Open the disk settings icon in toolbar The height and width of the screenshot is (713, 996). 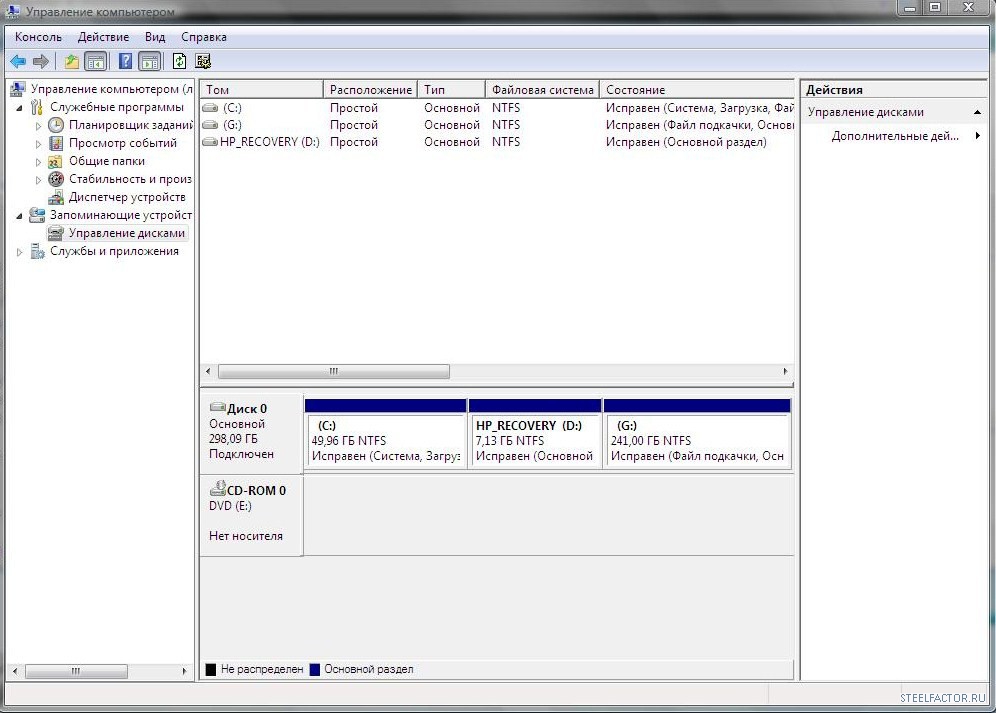[203, 61]
